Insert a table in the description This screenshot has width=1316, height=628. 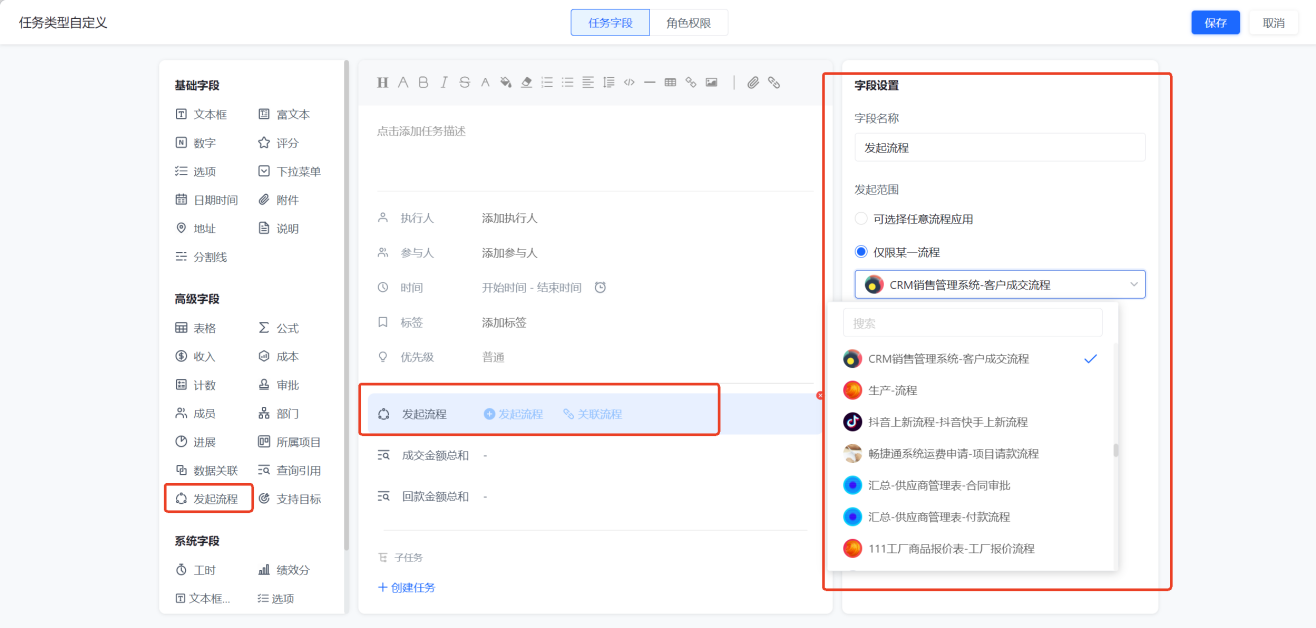pyautogui.click(x=670, y=83)
